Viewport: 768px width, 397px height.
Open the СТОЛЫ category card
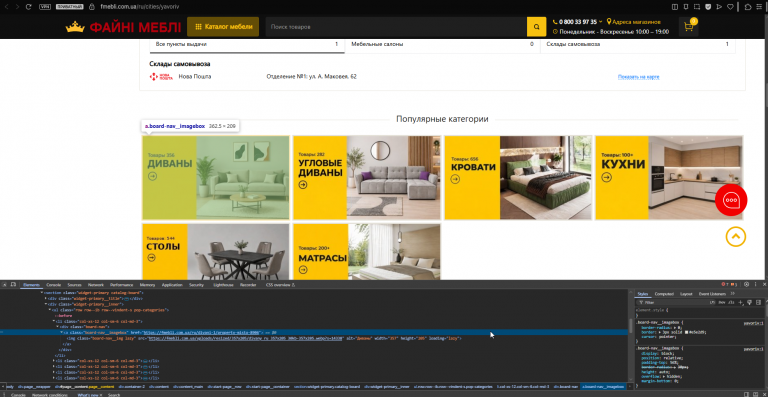[x=216, y=252]
